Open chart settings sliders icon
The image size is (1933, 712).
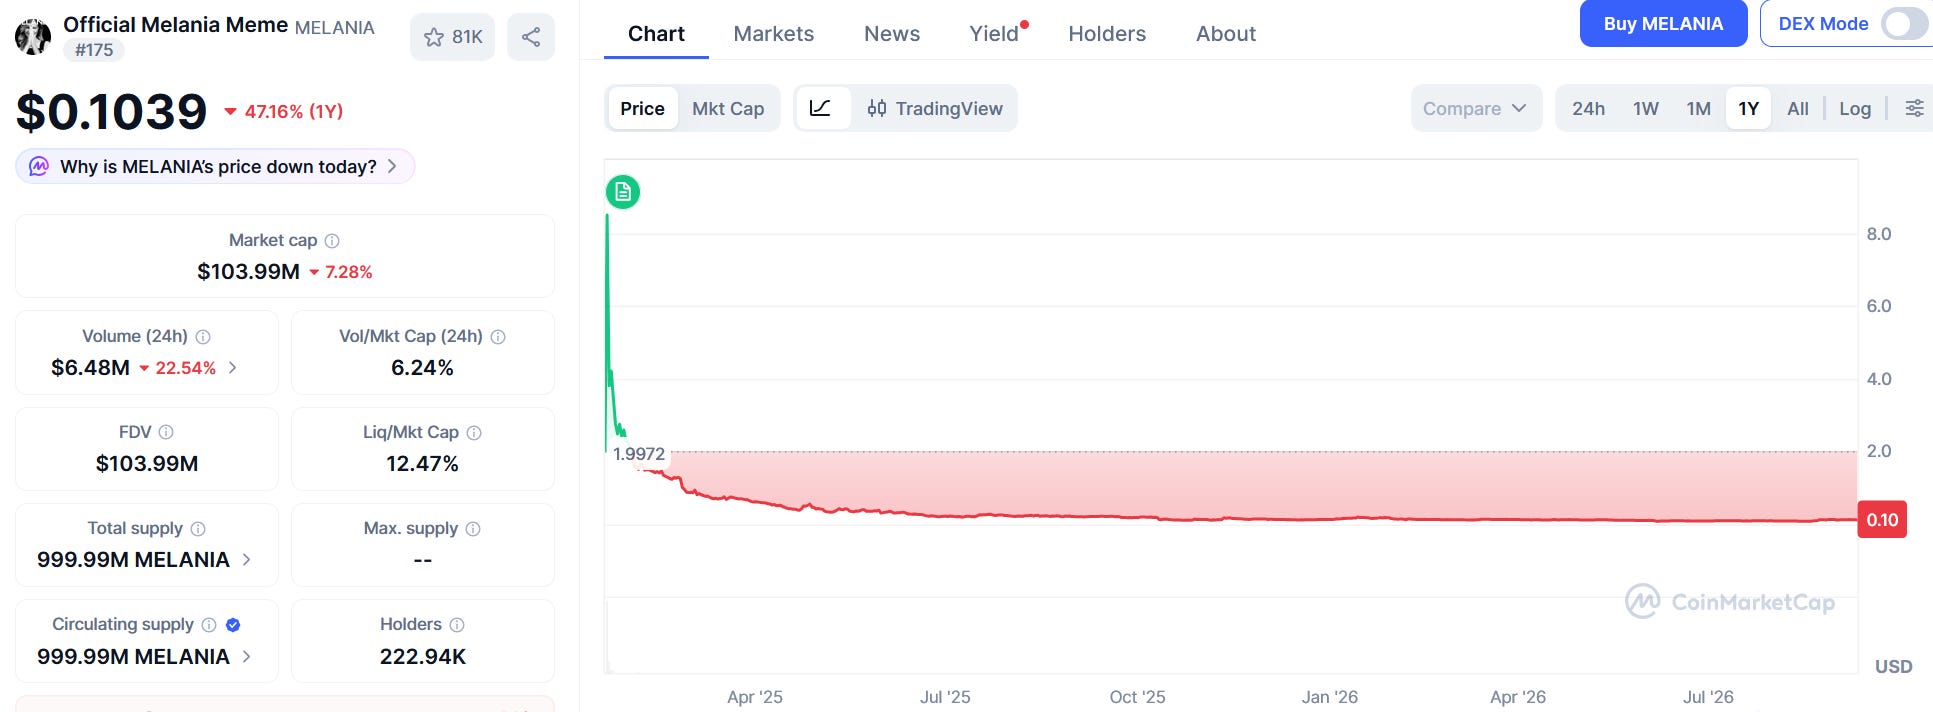1914,108
